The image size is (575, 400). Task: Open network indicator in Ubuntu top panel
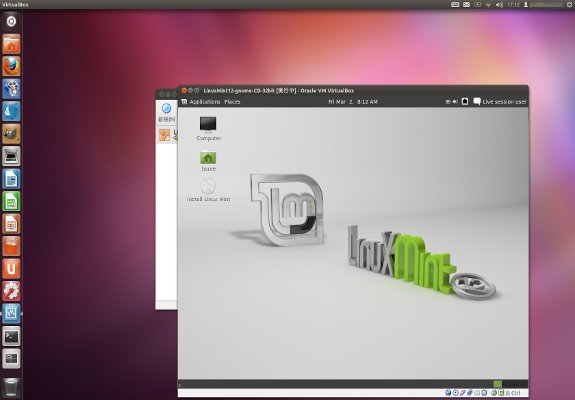(x=488, y=4)
